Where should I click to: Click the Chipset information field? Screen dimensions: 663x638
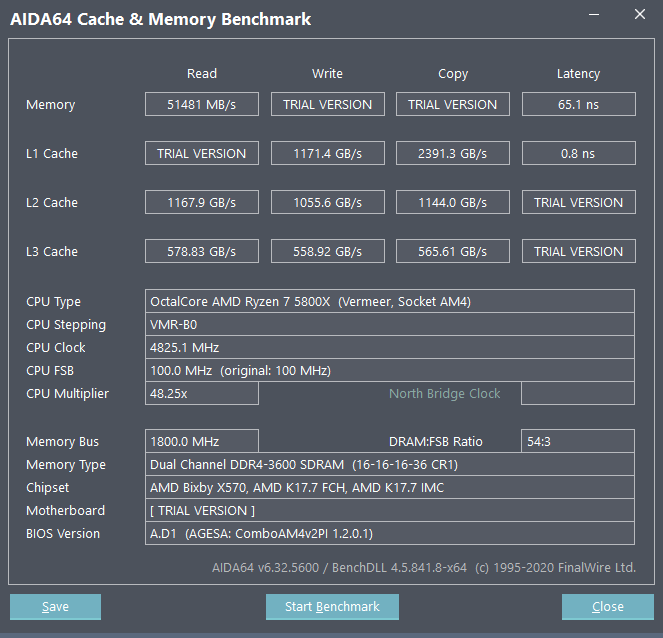pos(390,487)
